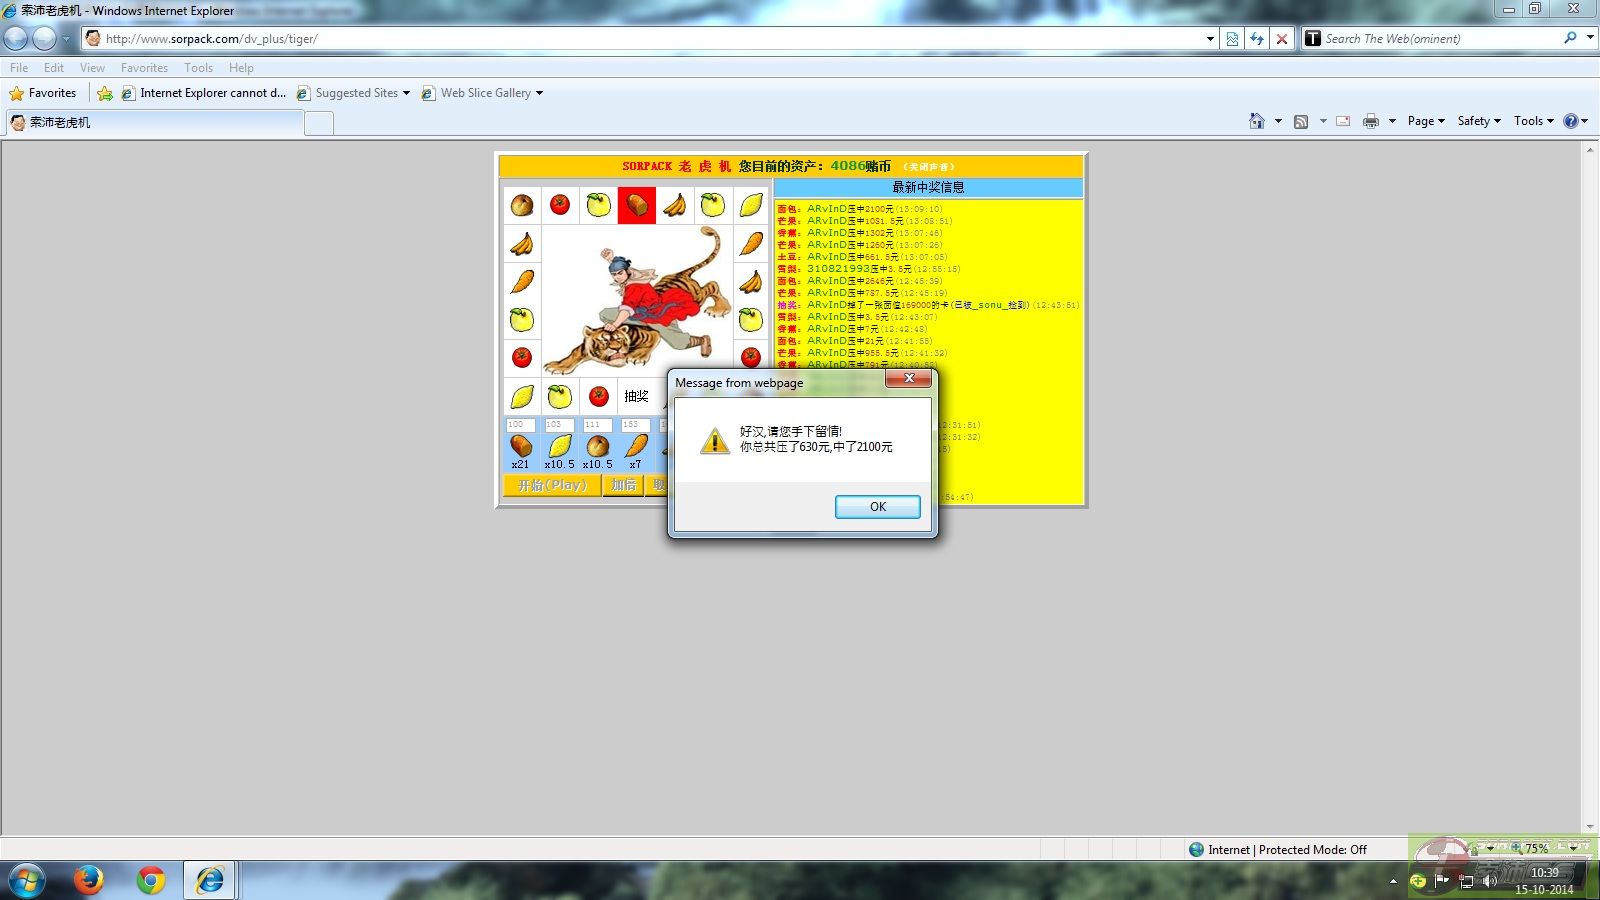1600x900 pixels.
Task: Click the Home icon in command bar
Action: point(1256,121)
